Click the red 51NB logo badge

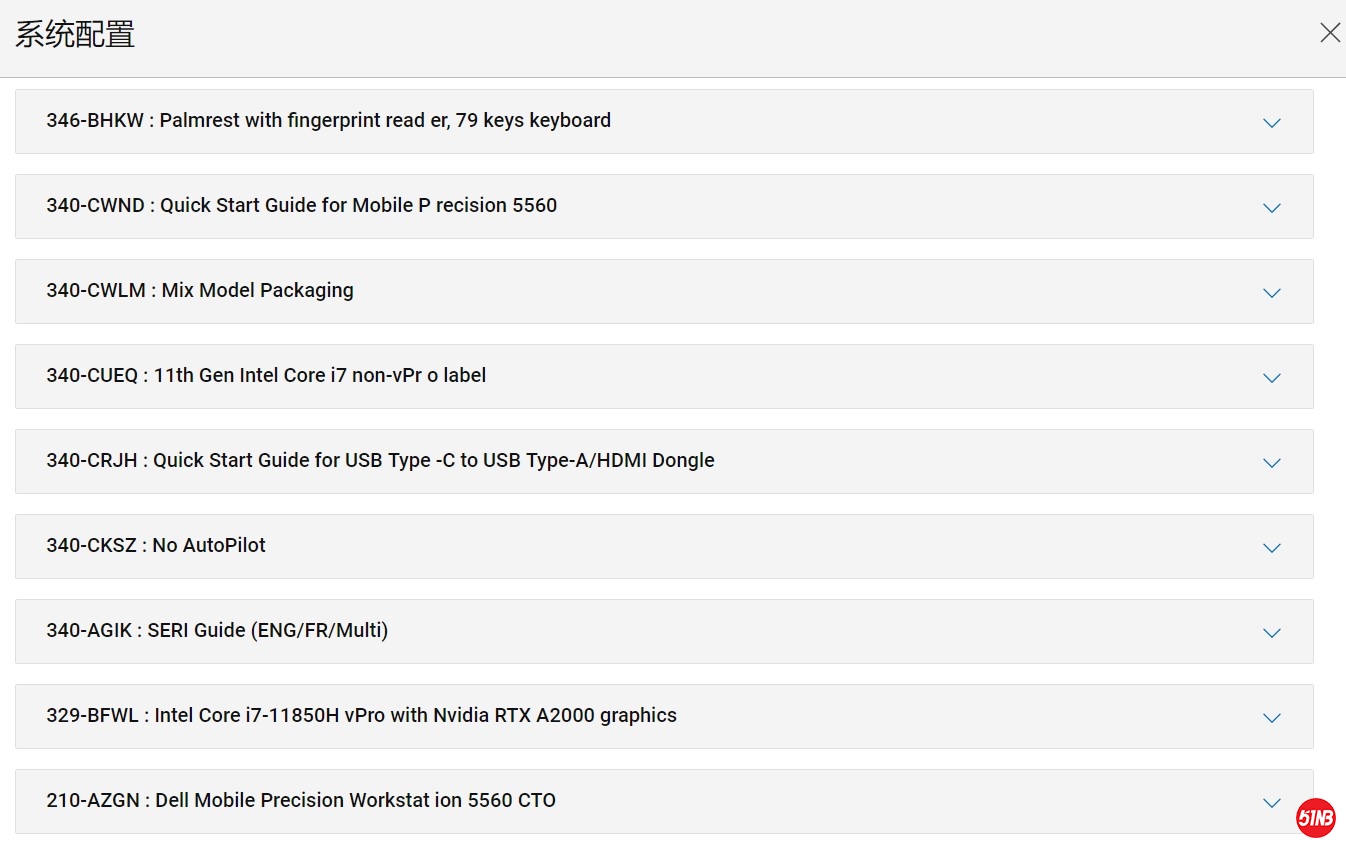tap(1315, 818)
